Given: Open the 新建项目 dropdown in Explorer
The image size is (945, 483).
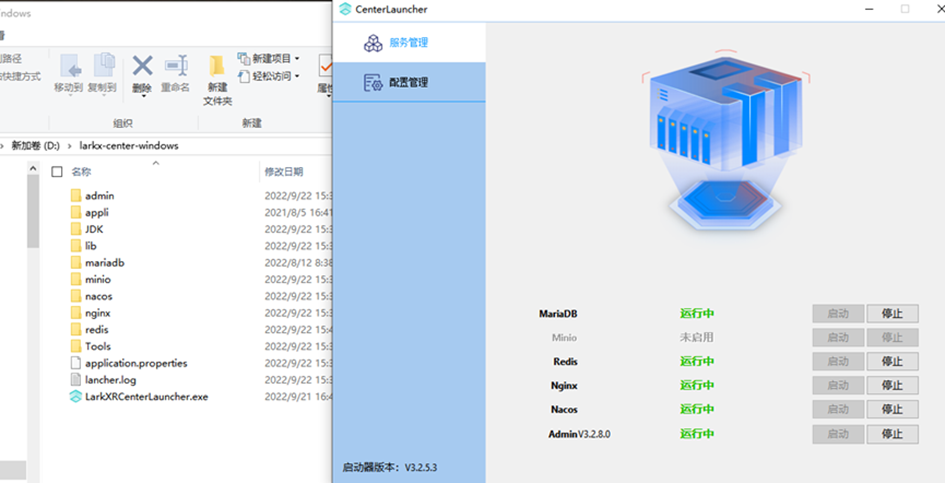Looking at the screenshot, I should click(269, 58).
